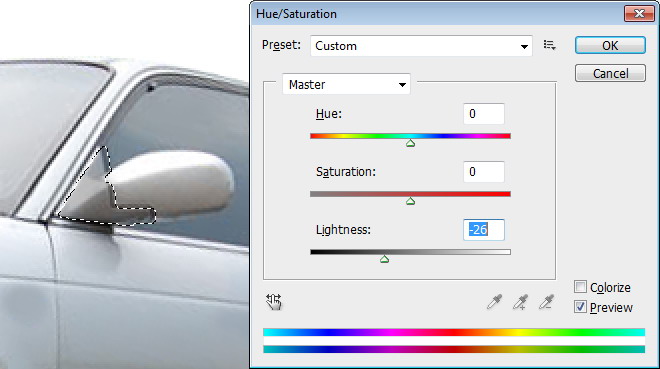Select the eyedropper tool
Image resolution: width=660 pixels, height=369 pixels.
[494, 302]
